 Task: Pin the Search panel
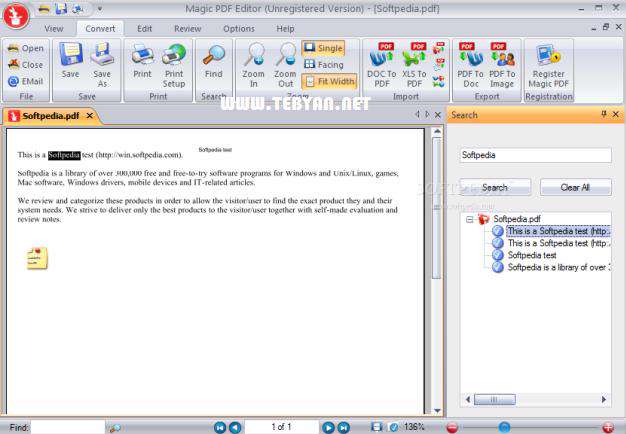click(x=604, y=114)
